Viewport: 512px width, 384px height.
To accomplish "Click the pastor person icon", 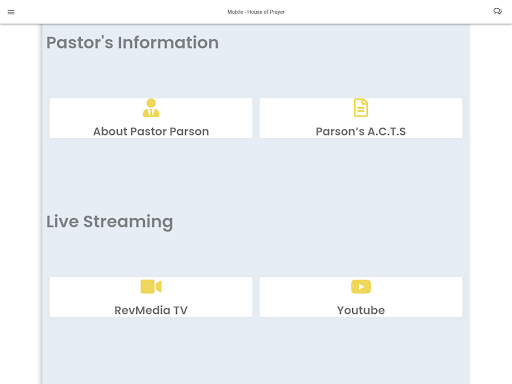I will (x=151, y=108).
